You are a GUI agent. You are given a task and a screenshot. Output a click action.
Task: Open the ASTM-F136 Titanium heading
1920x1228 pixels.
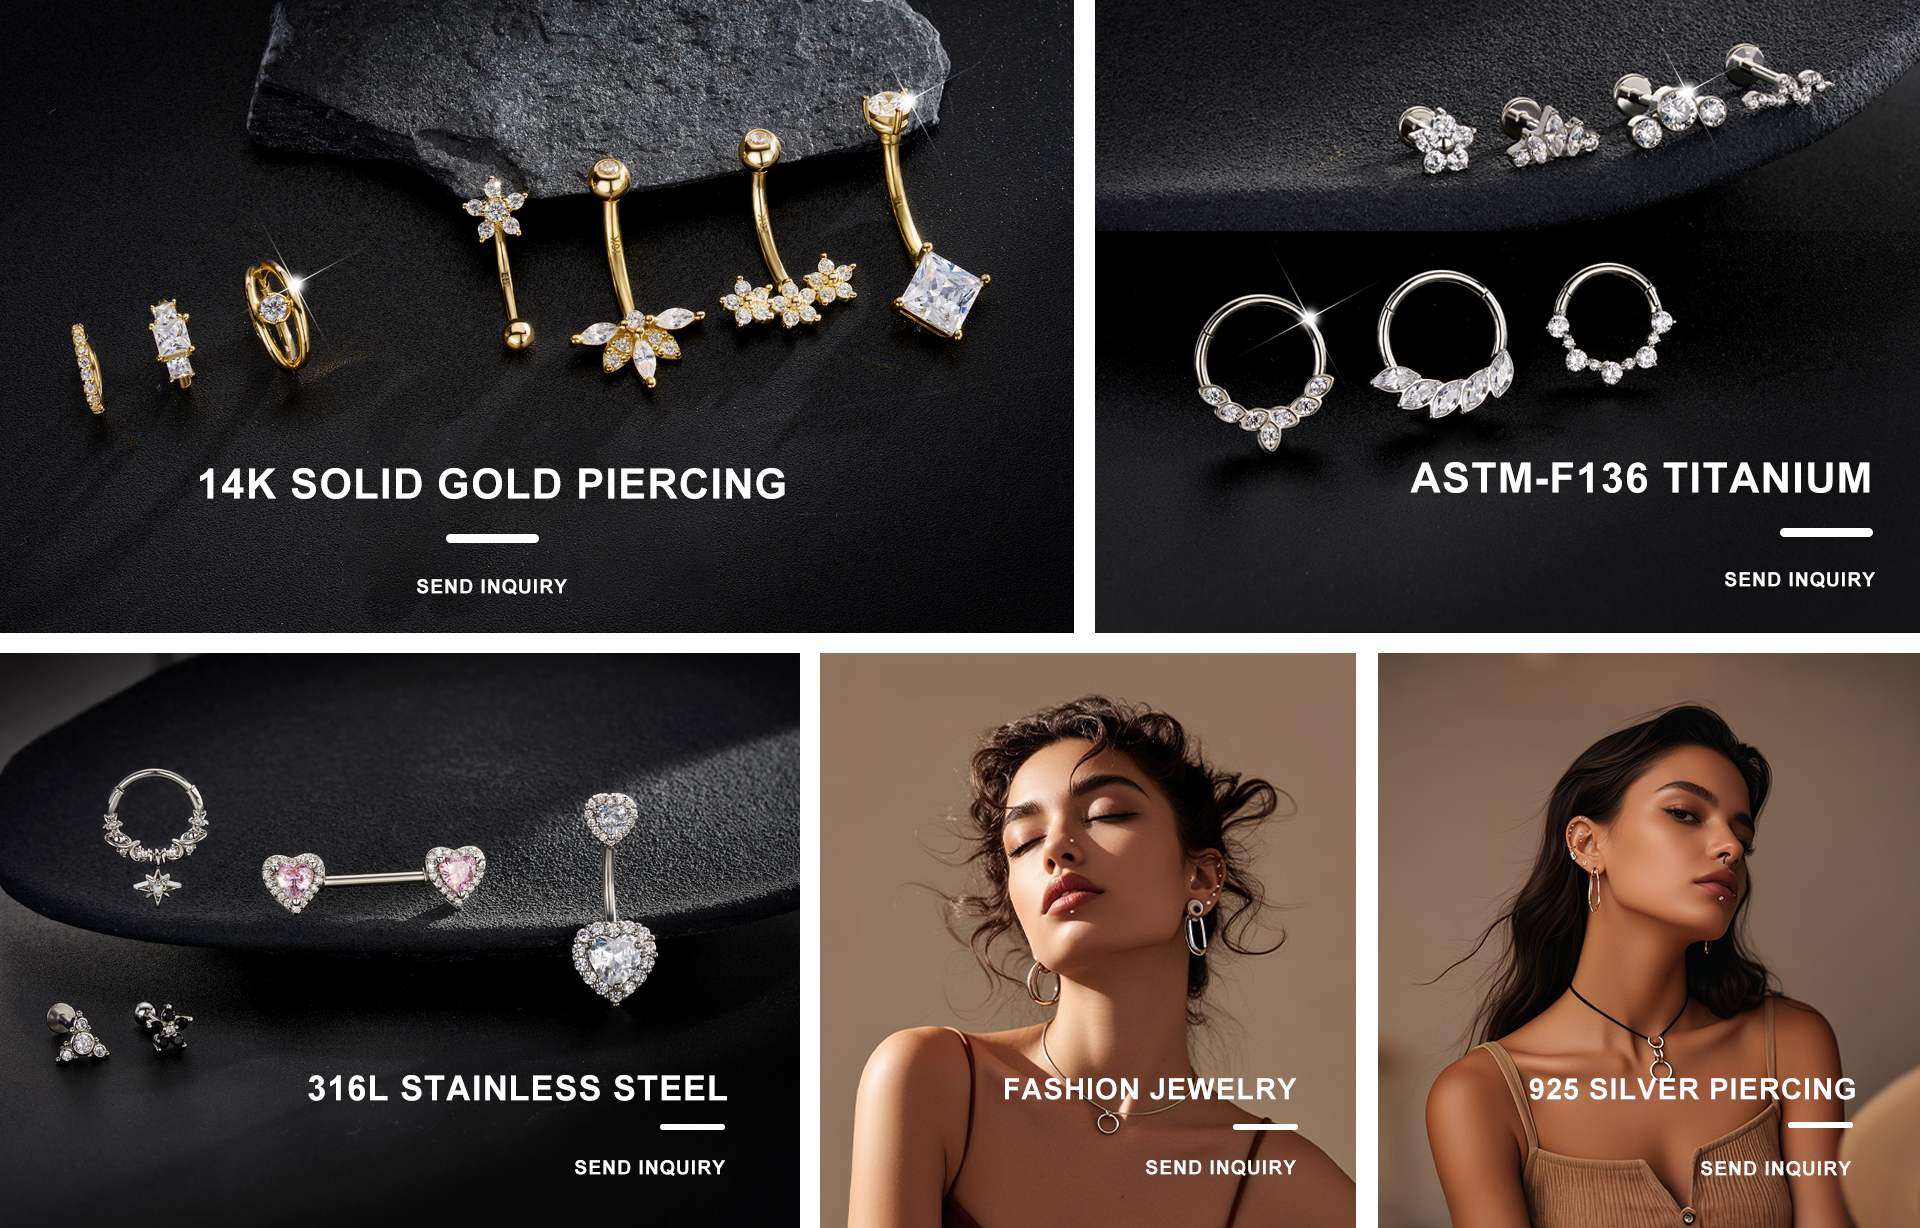coord(1641,478)
